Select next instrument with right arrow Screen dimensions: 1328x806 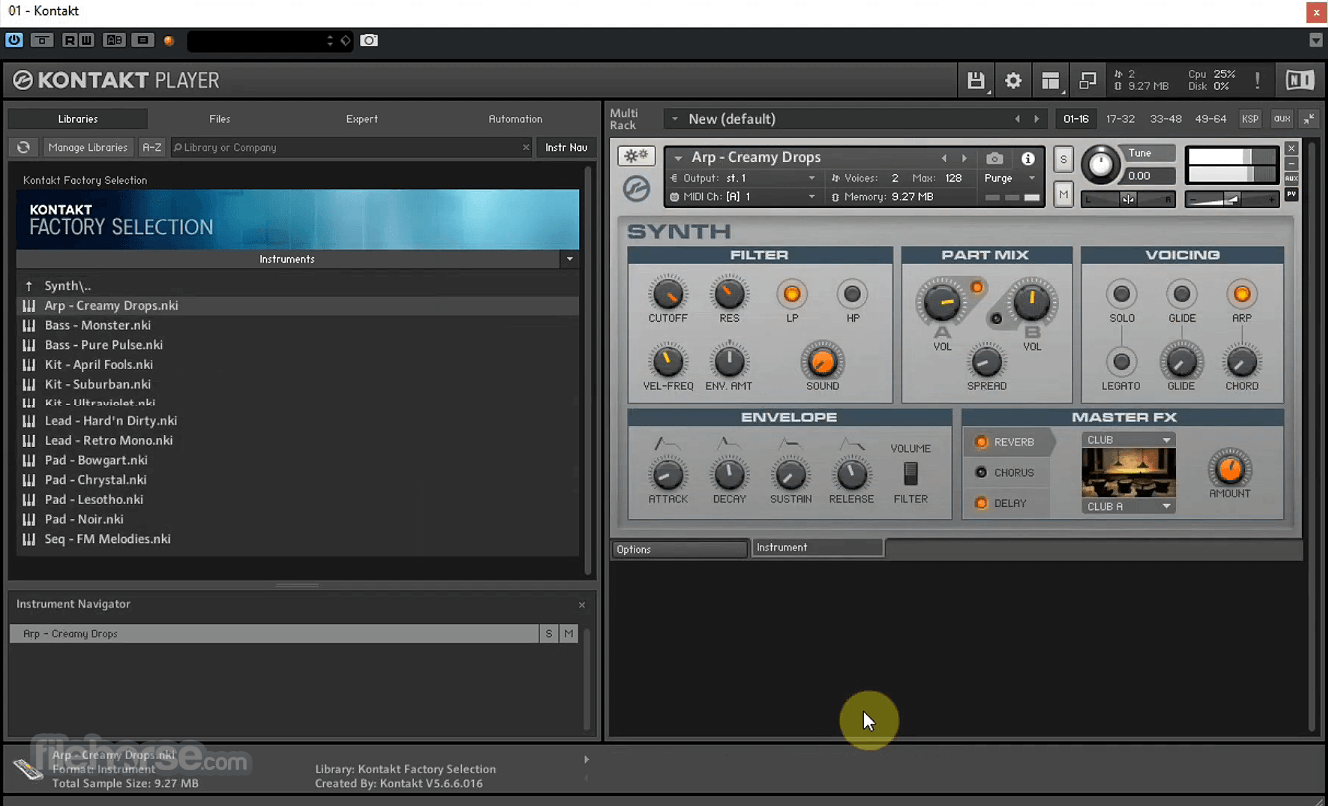(x=964, y=158)
